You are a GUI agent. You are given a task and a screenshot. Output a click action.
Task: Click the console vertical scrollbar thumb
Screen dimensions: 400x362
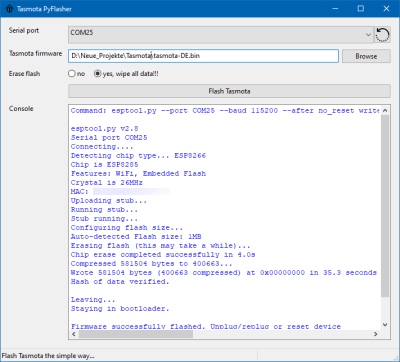385,206
